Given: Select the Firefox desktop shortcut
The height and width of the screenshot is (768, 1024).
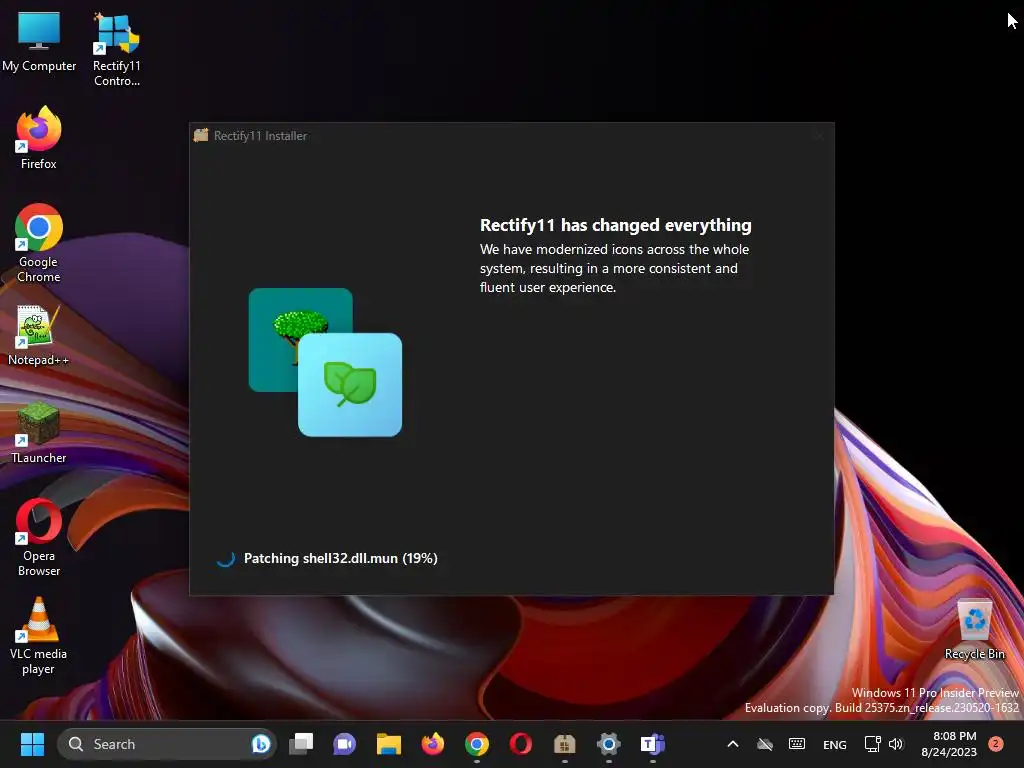Looking at the screenshot, I should (39, 138).
